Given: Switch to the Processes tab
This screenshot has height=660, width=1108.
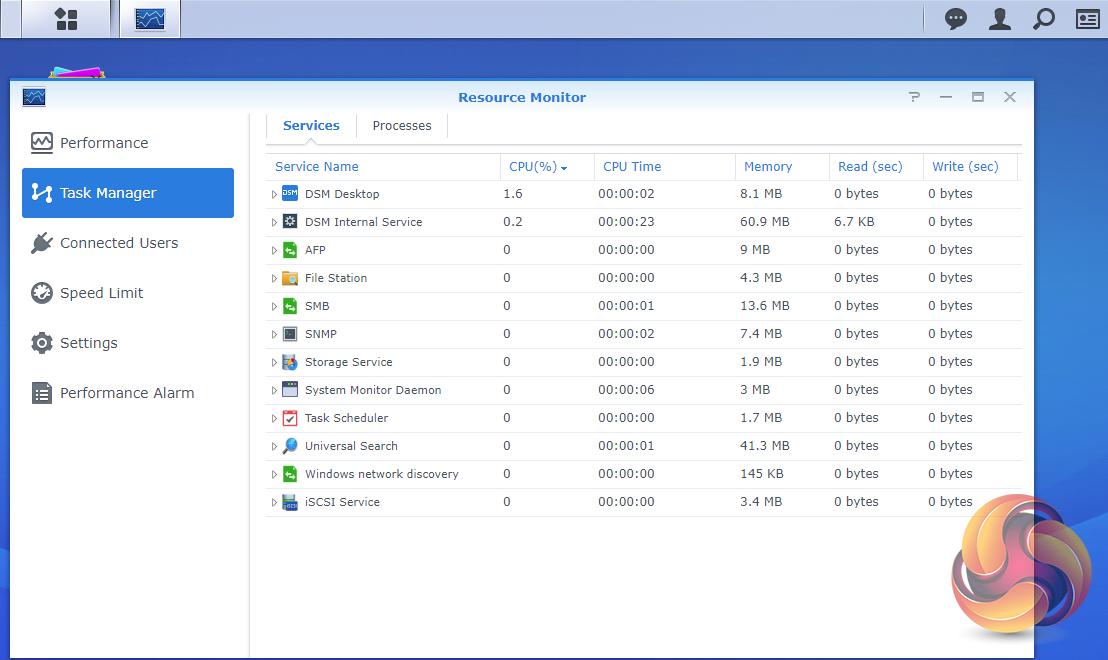Looking at the screenshot, I should tap(402, 126).
